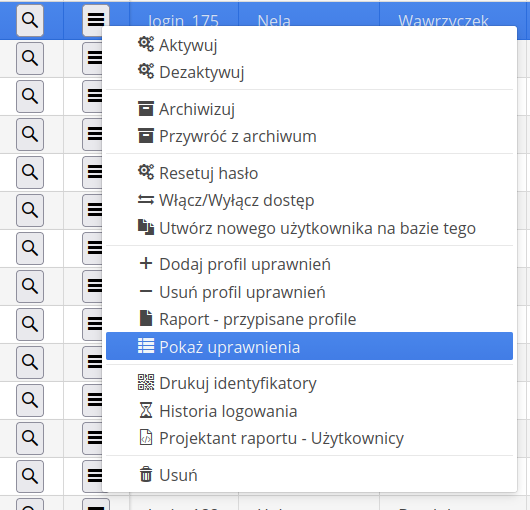
Task: Click the archive box icon for Archiwizuj
Action: click(x=146, y=109)
